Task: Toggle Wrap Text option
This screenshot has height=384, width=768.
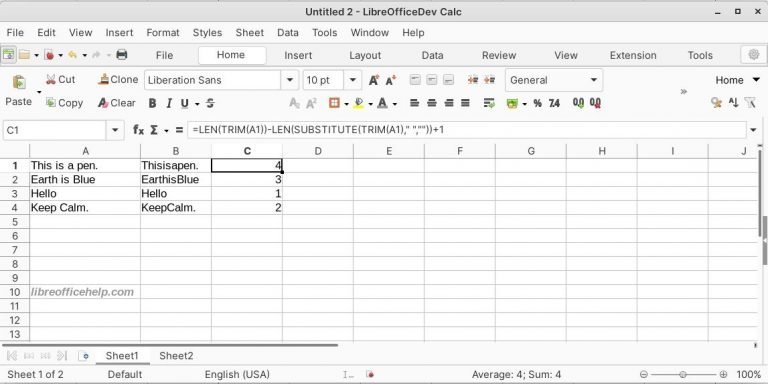Action: [489, 103]
